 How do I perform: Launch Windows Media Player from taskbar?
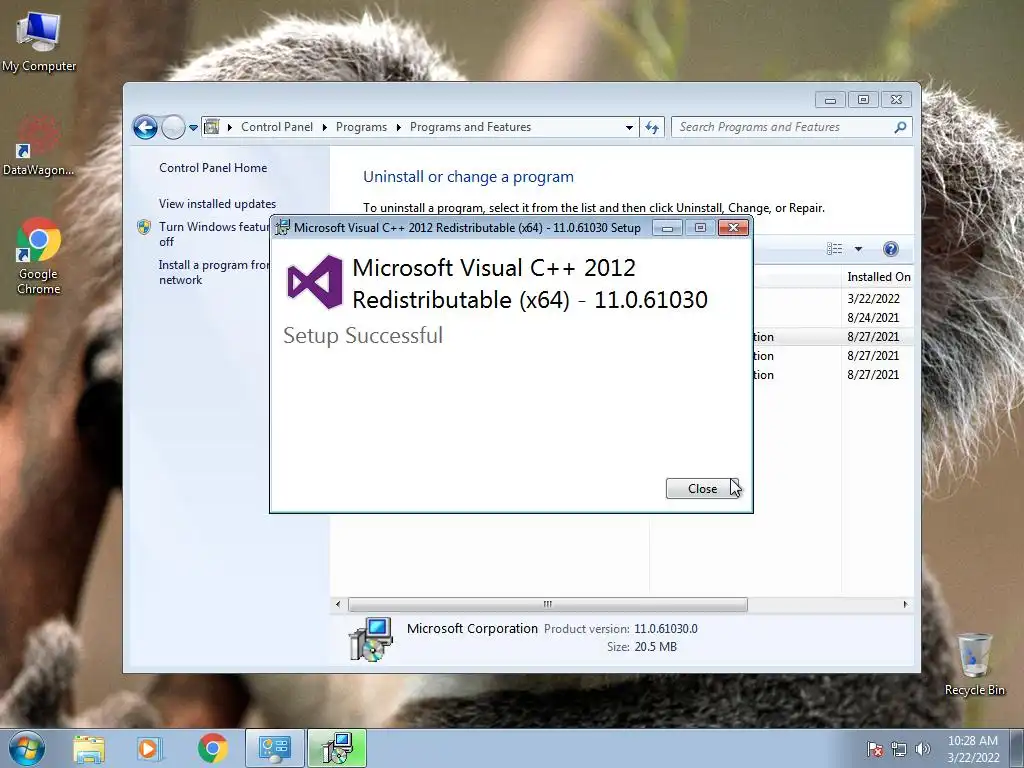click(x=149, y=749)
